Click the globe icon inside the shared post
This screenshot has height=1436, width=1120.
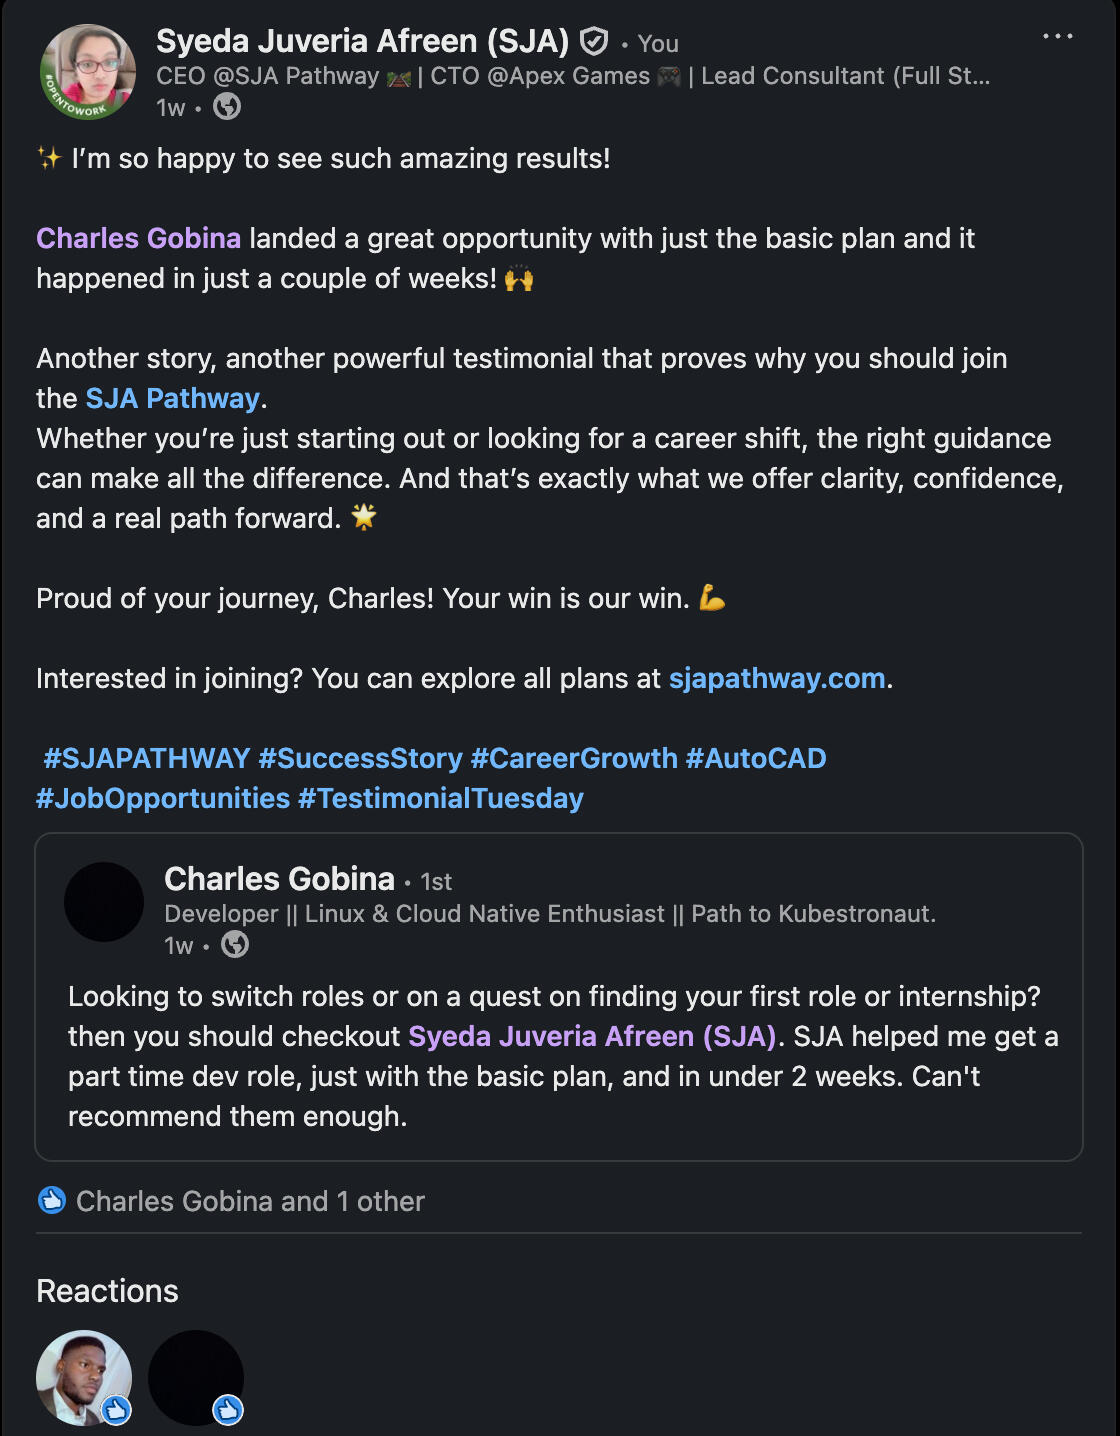pos(235,945)
